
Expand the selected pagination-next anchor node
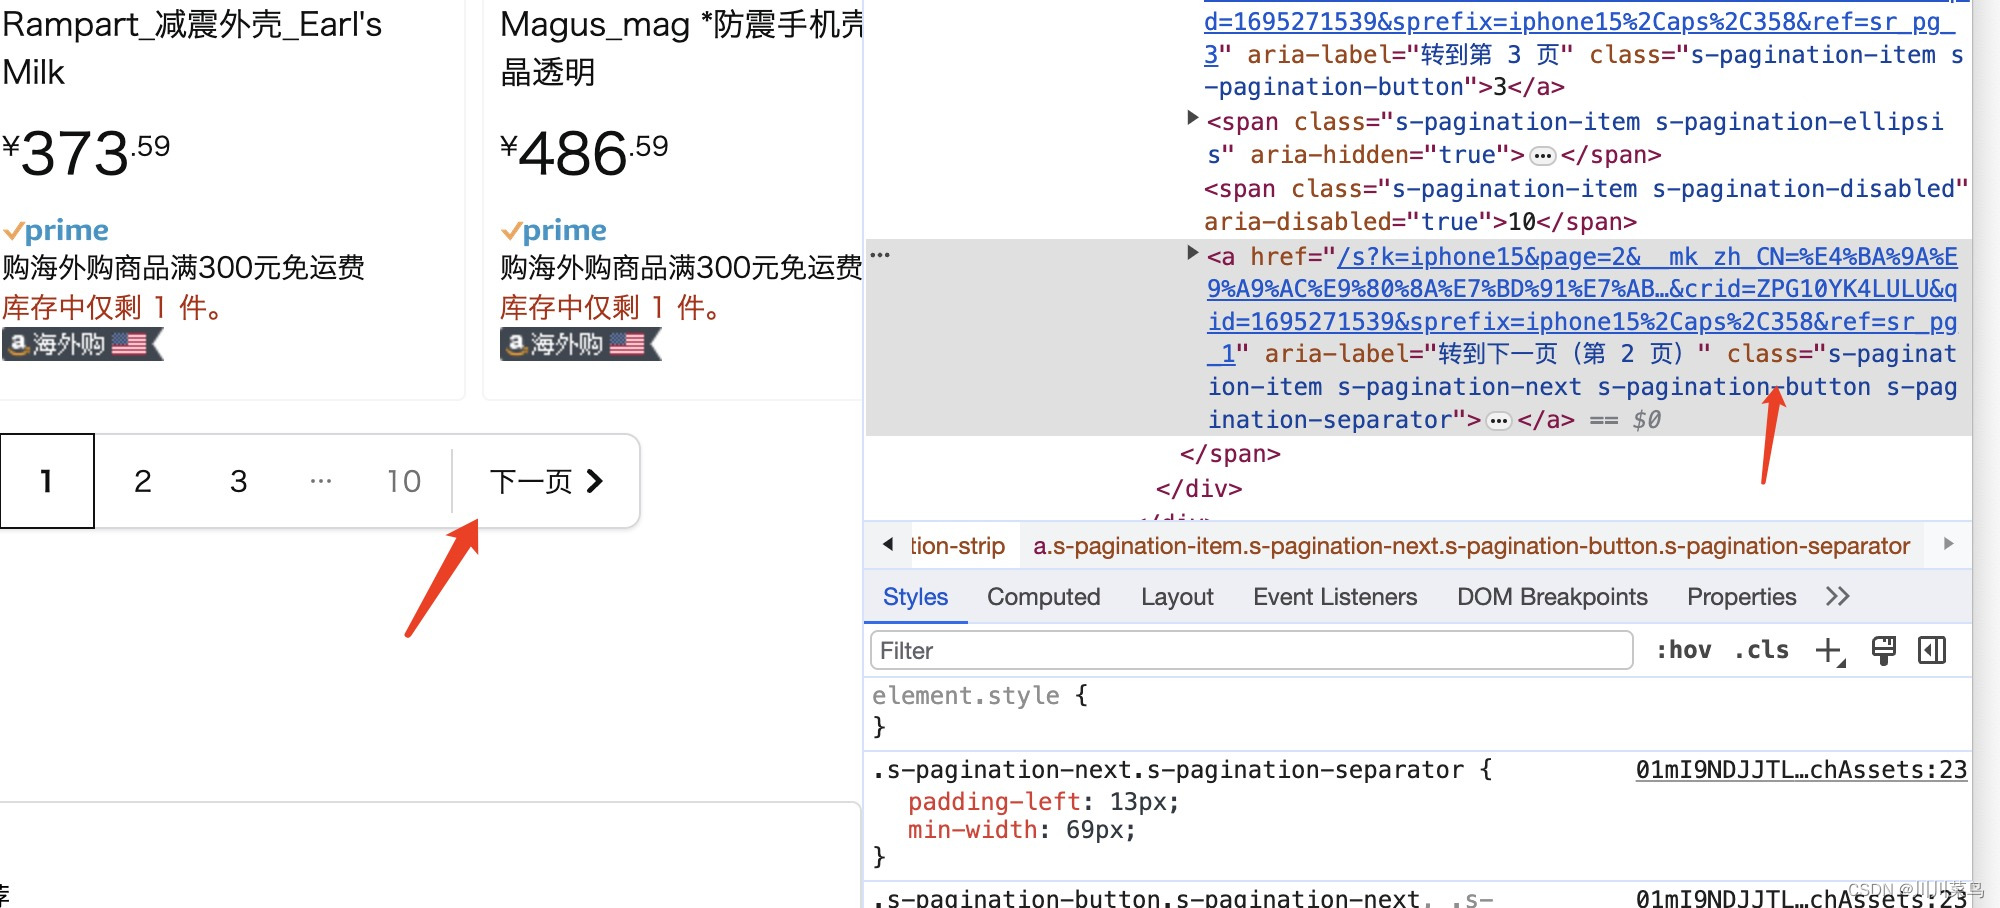[1192, 253]
